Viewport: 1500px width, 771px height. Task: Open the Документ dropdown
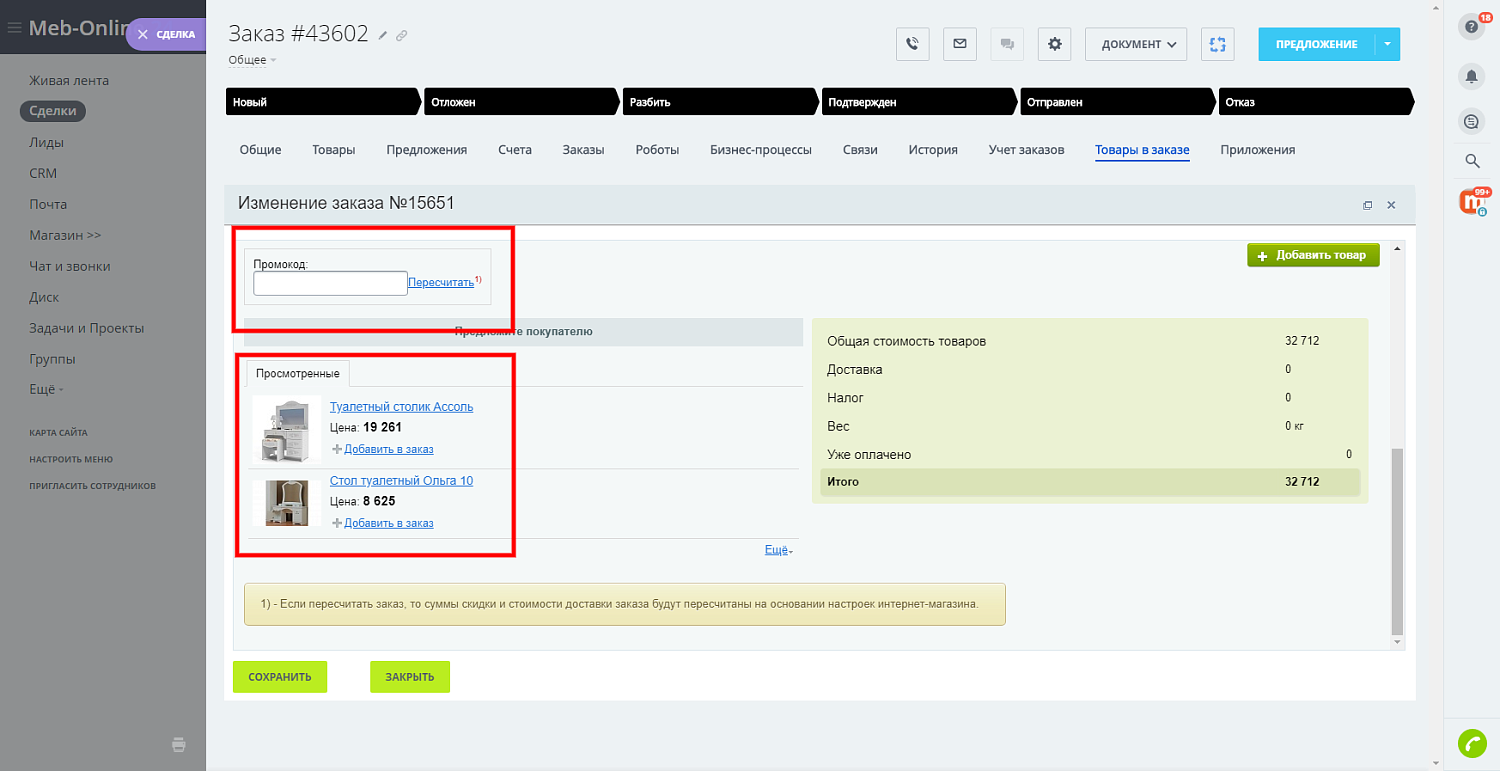pyautogui.click(x=1135, y=44)
